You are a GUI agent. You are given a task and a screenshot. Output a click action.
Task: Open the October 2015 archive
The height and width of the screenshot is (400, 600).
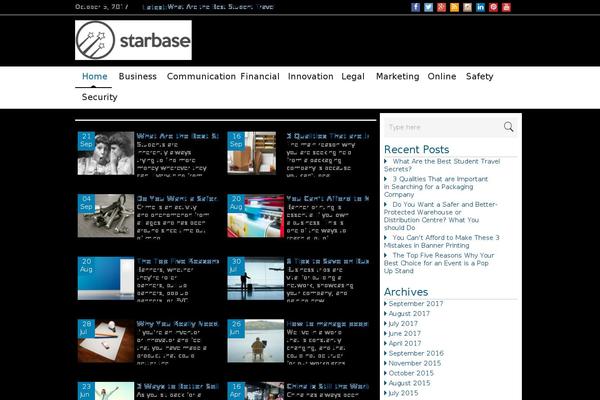(411, 373)
